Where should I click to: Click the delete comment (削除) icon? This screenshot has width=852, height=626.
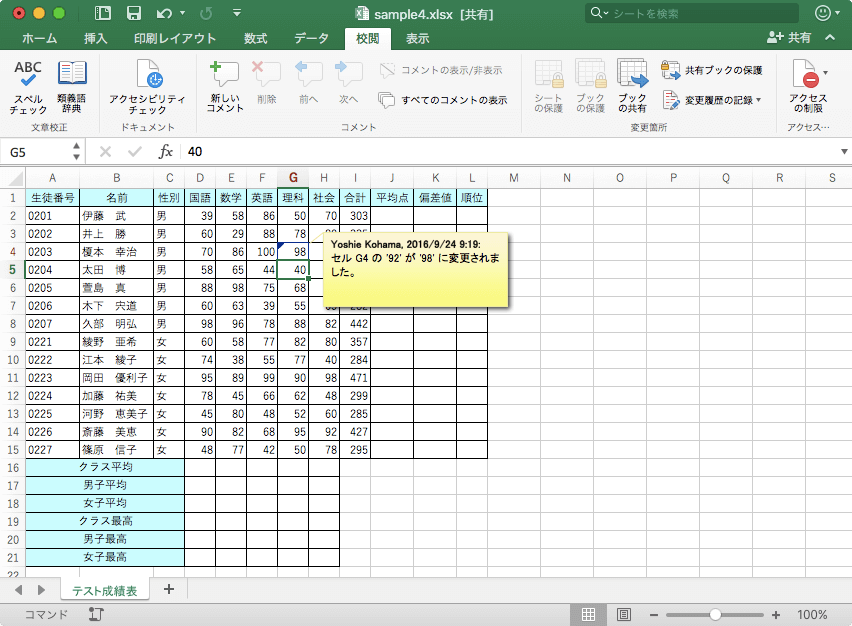(266, 83)
